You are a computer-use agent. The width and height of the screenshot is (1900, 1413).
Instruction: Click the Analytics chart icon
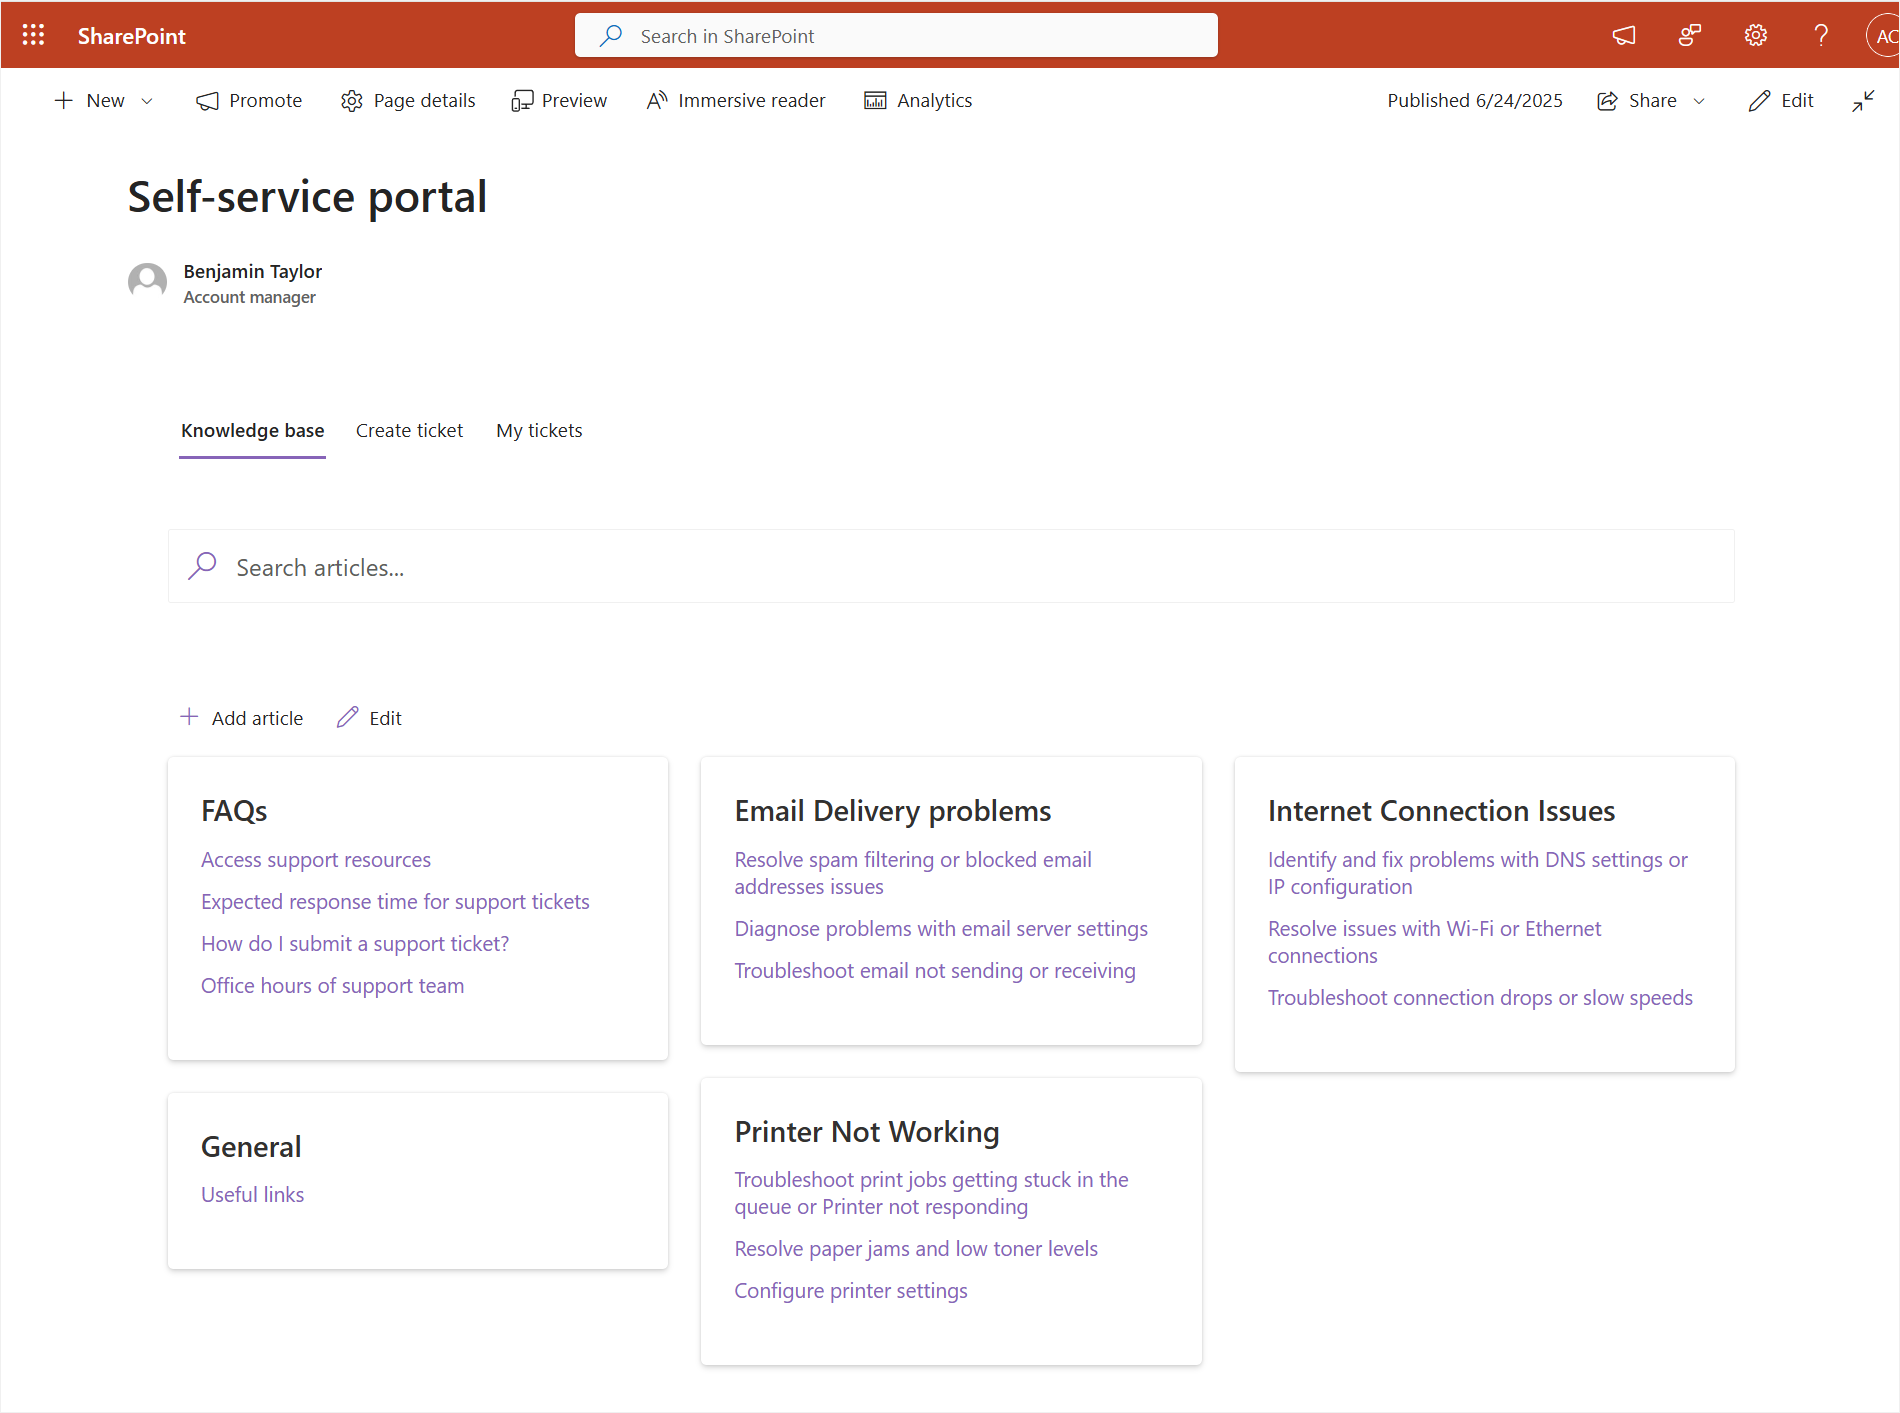(875, 100)
